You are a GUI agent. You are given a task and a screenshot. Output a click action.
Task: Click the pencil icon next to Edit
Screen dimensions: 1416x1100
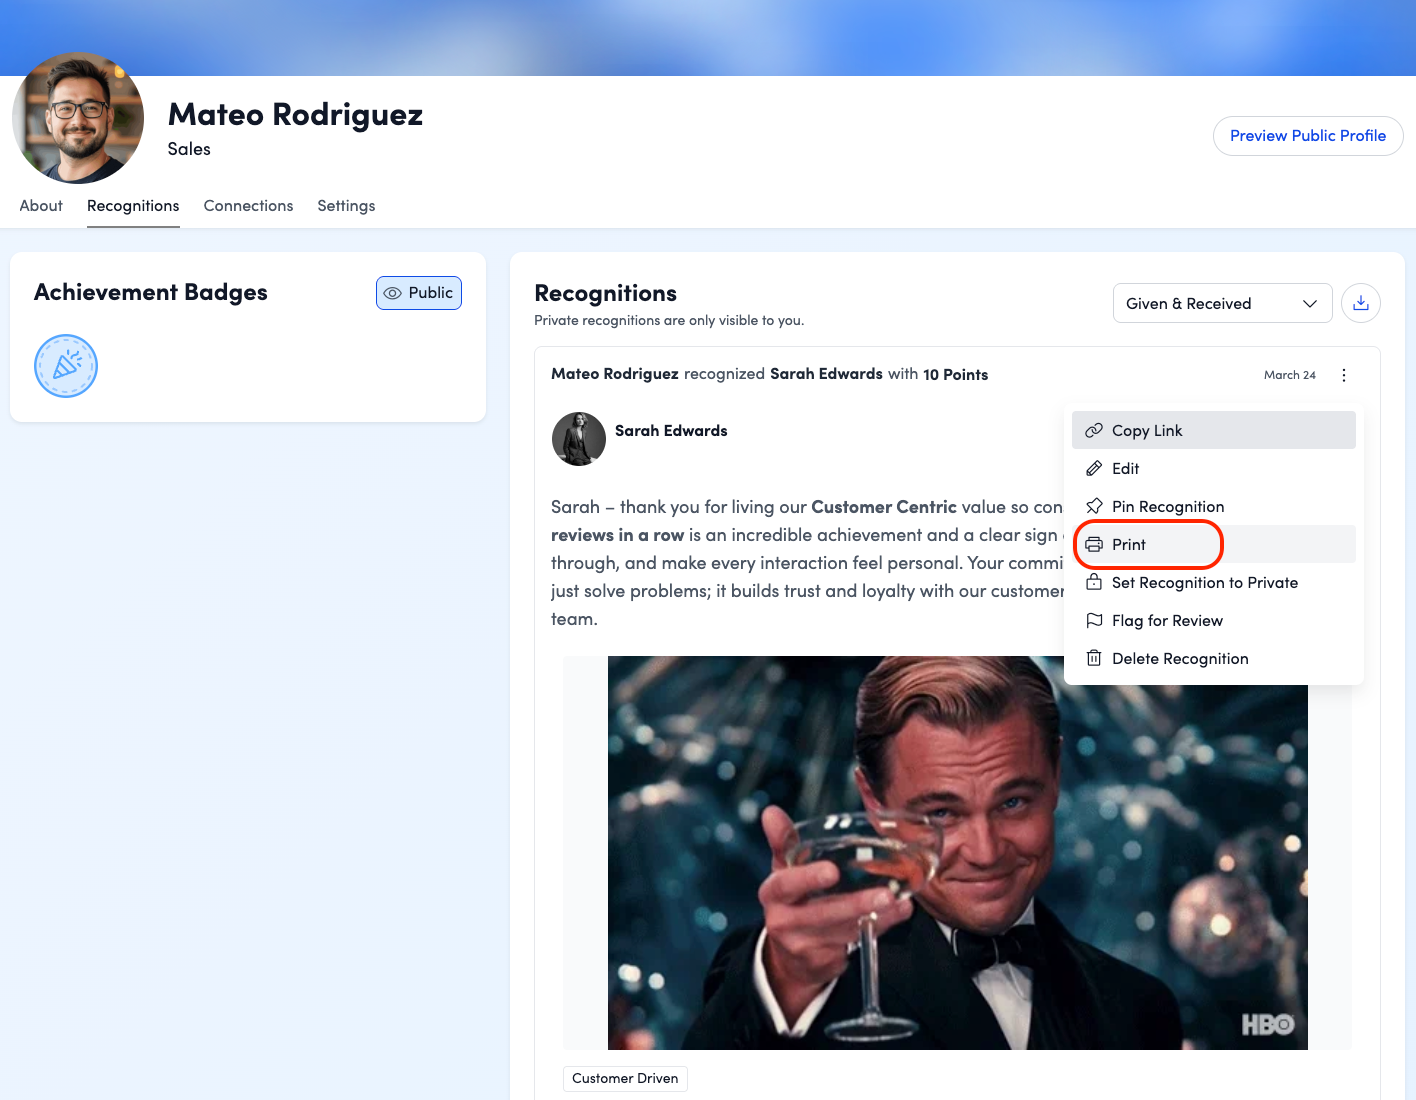pyautogui.click(x=1094, y=468)
